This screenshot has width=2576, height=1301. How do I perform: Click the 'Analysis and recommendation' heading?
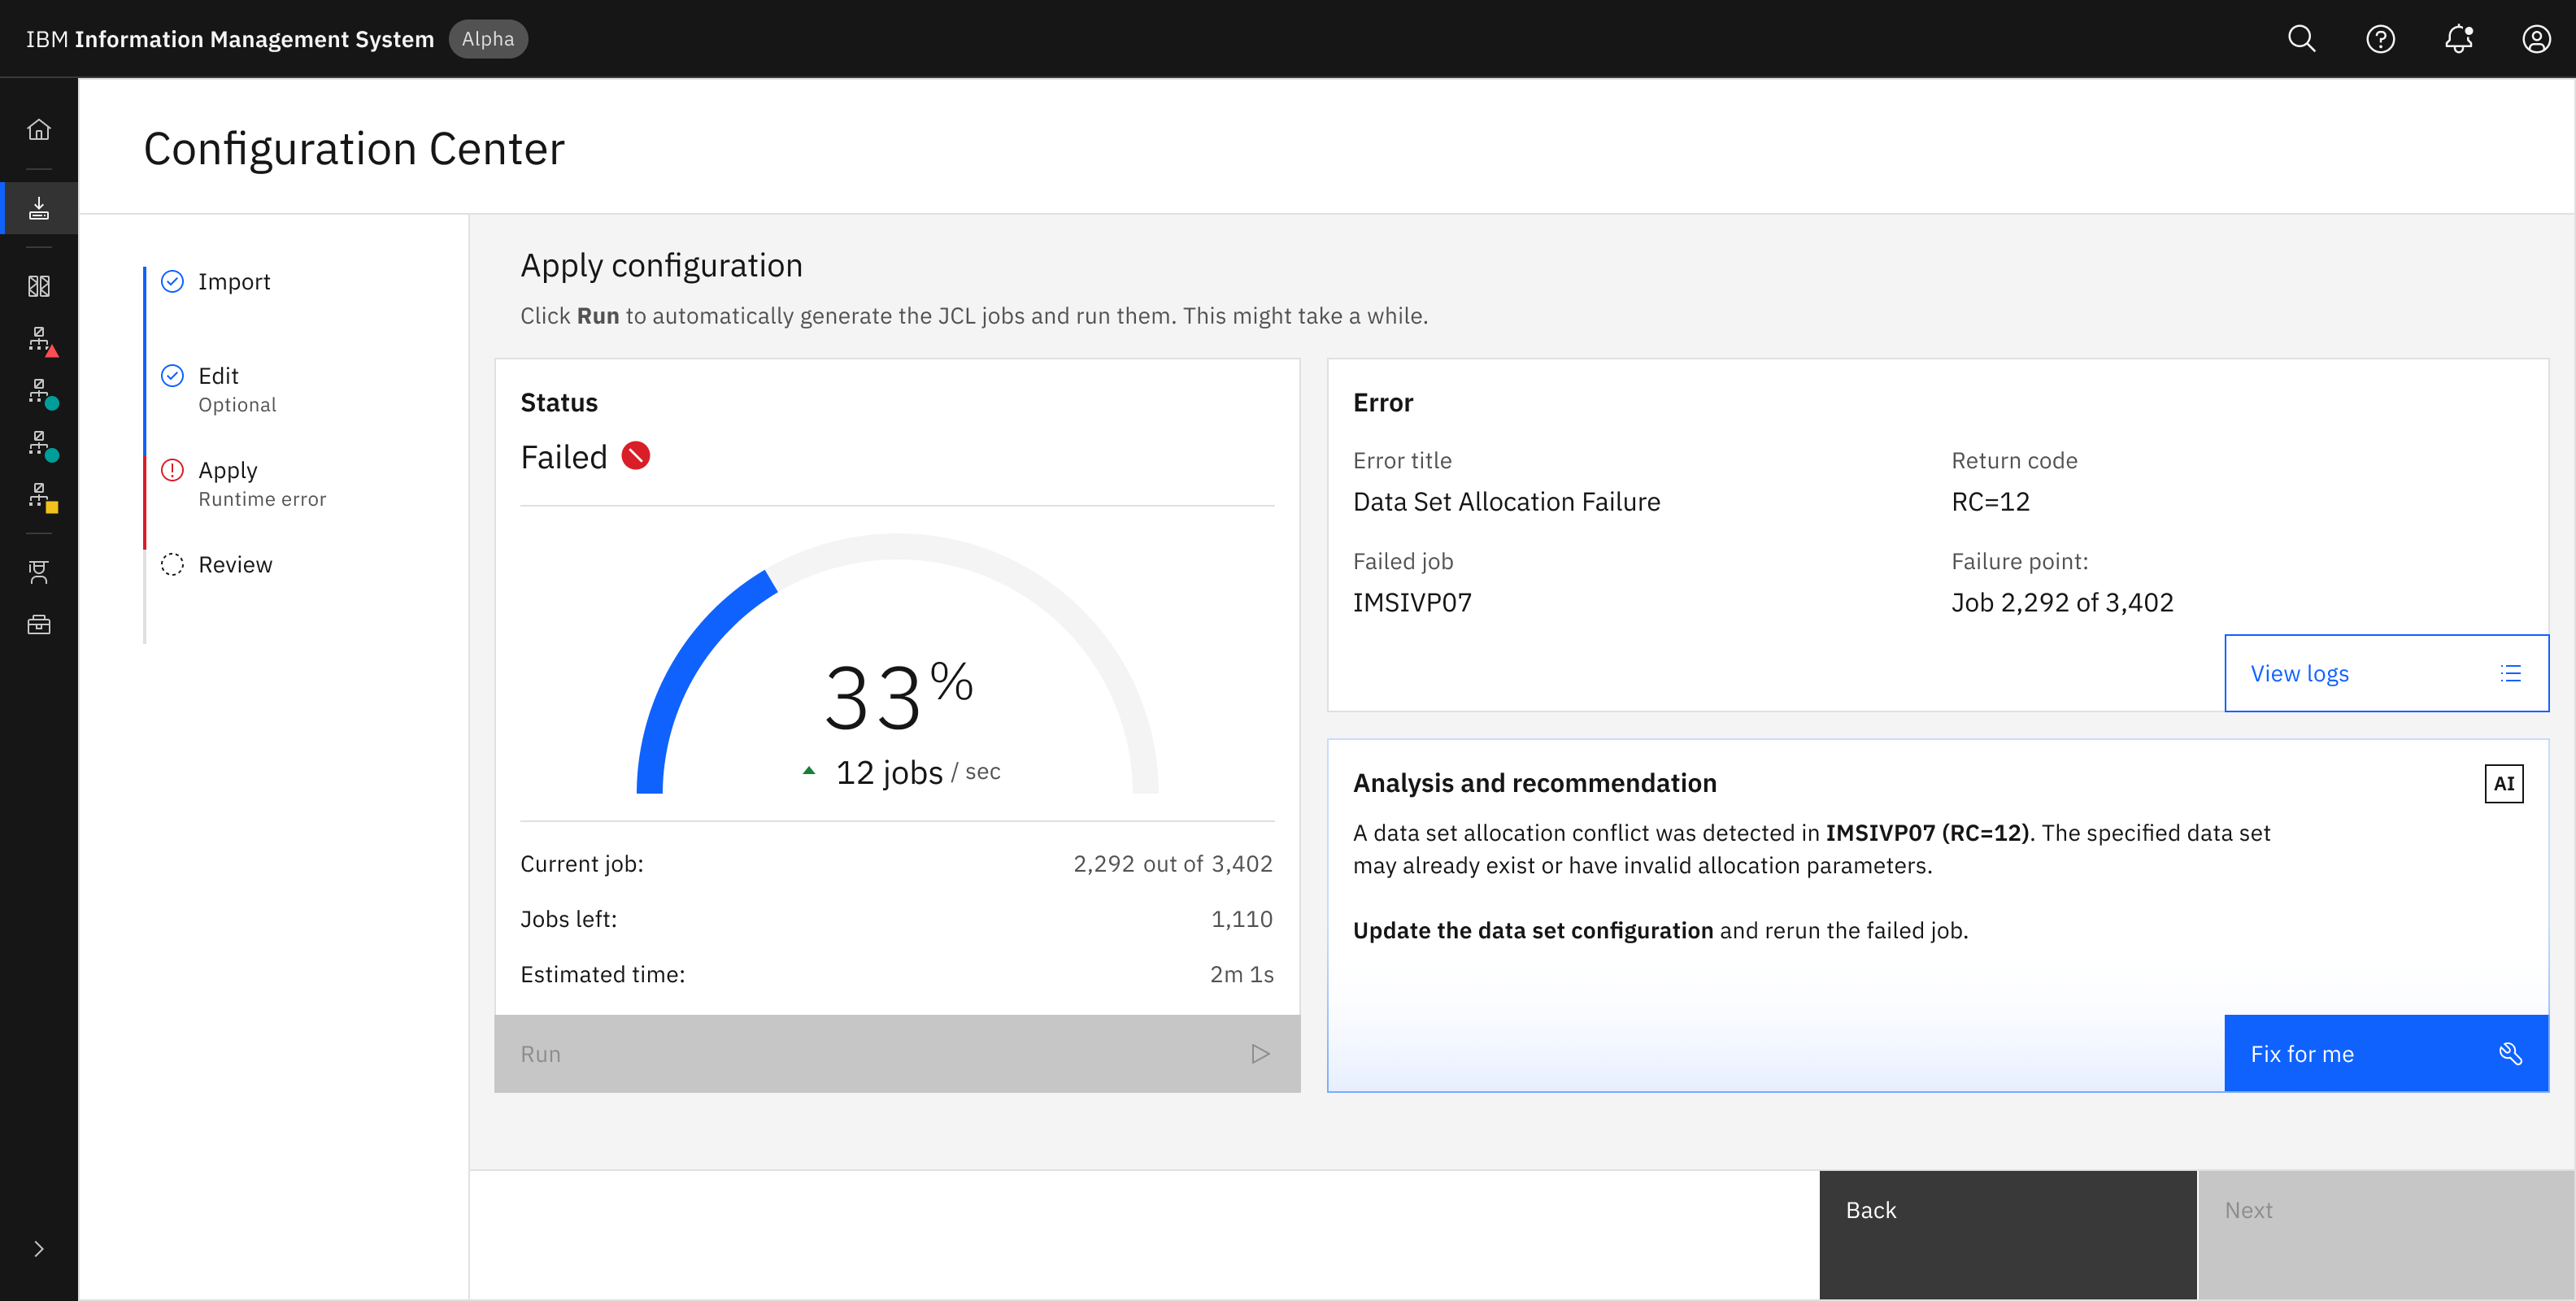(x=1534, y=783)
